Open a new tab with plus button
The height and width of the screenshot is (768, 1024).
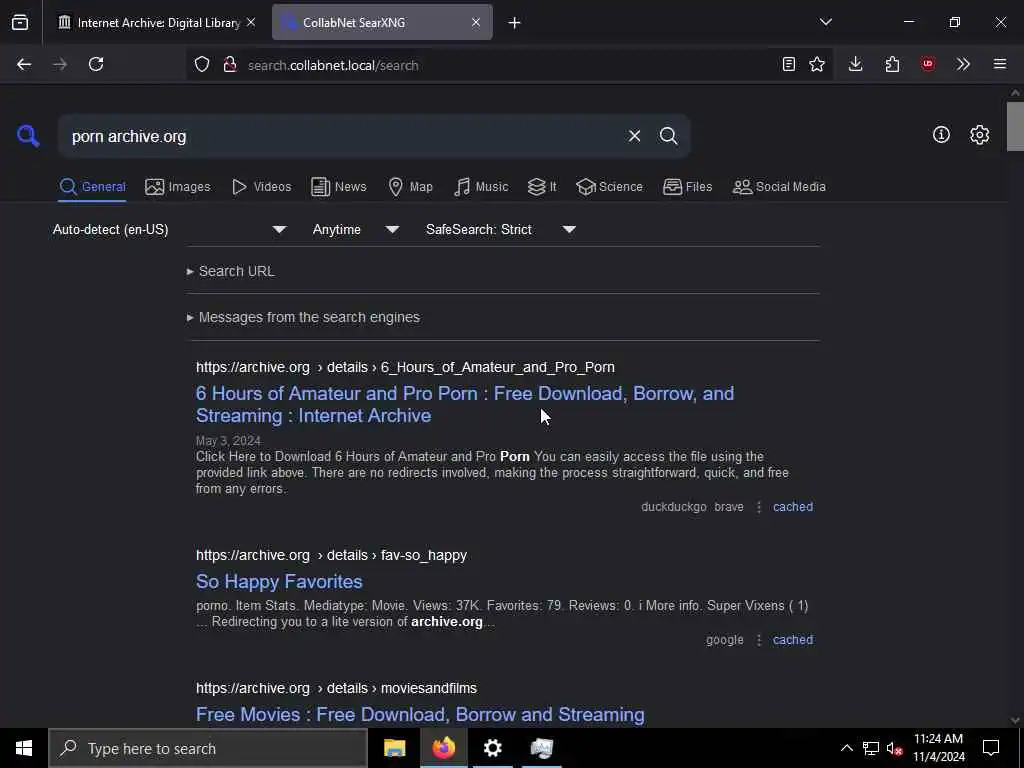[514, 23]
